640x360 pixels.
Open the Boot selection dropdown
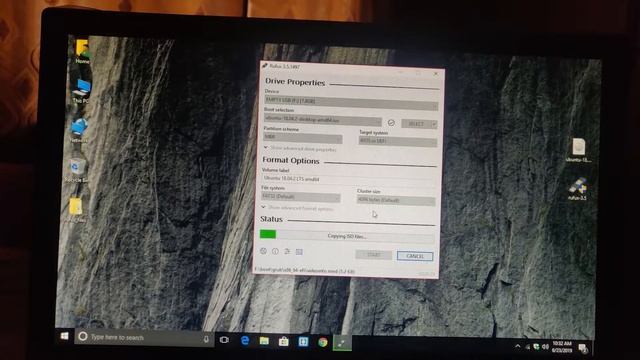coord(322,120)
